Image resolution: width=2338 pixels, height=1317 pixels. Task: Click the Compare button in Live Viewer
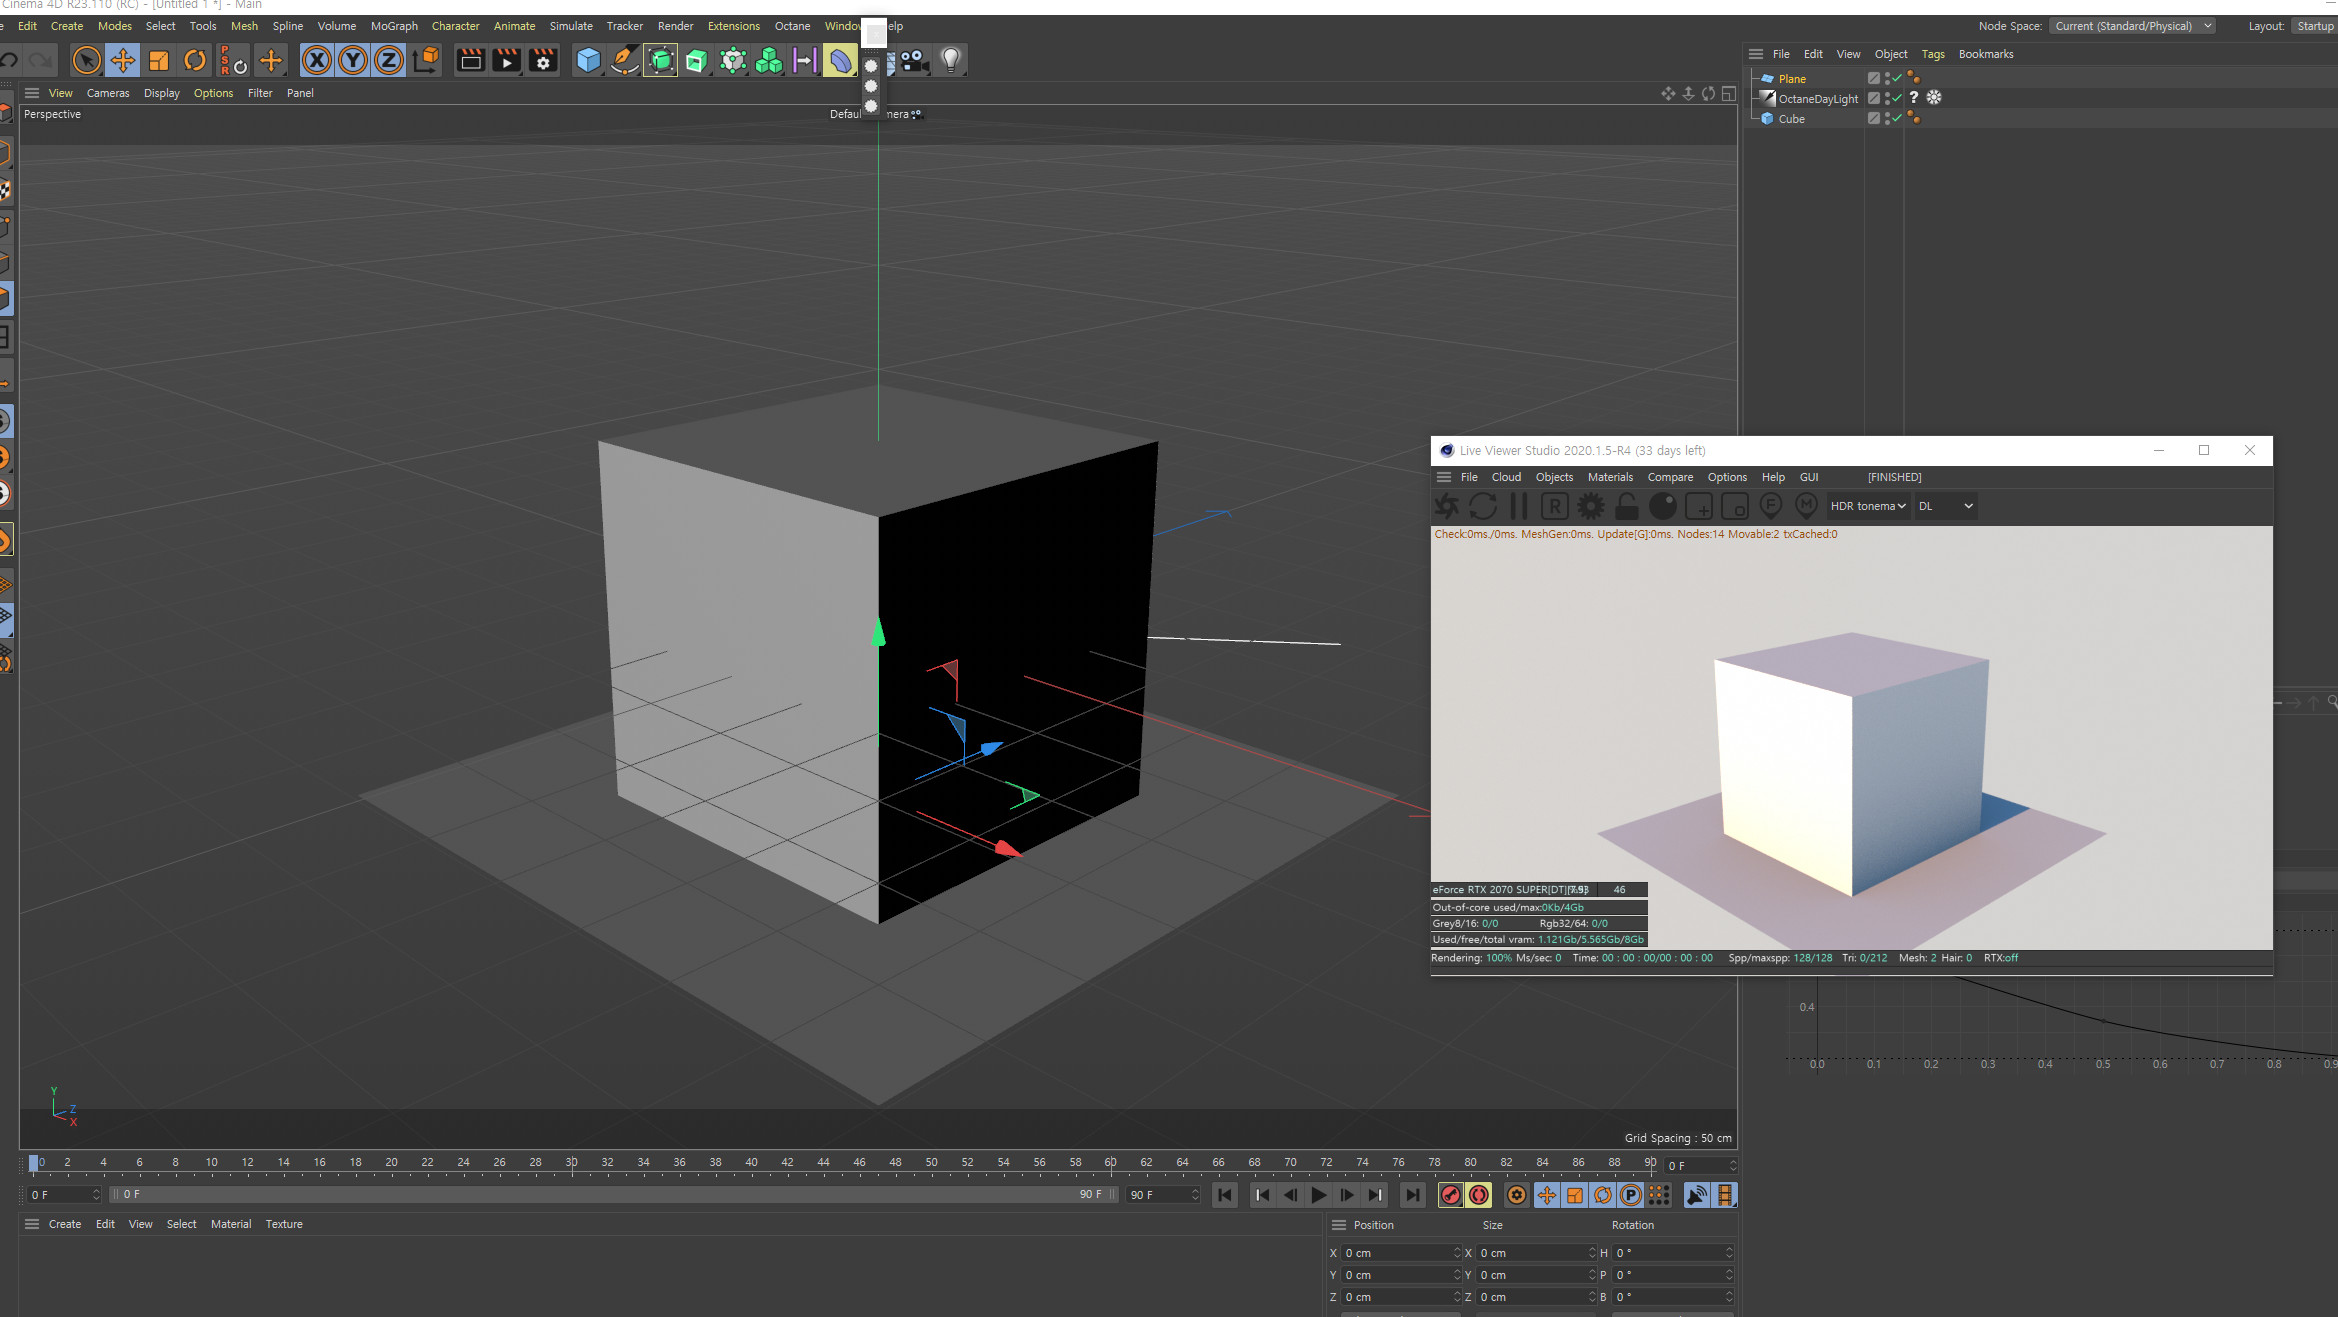1670,477
